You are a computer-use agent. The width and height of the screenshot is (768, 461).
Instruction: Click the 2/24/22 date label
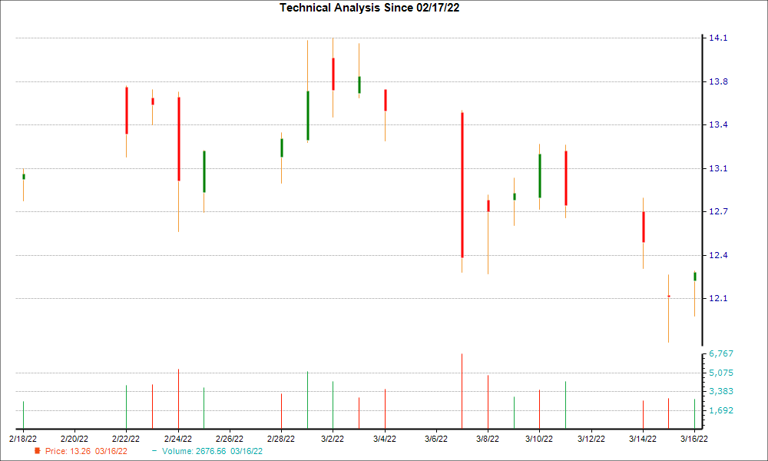[178, 439]
